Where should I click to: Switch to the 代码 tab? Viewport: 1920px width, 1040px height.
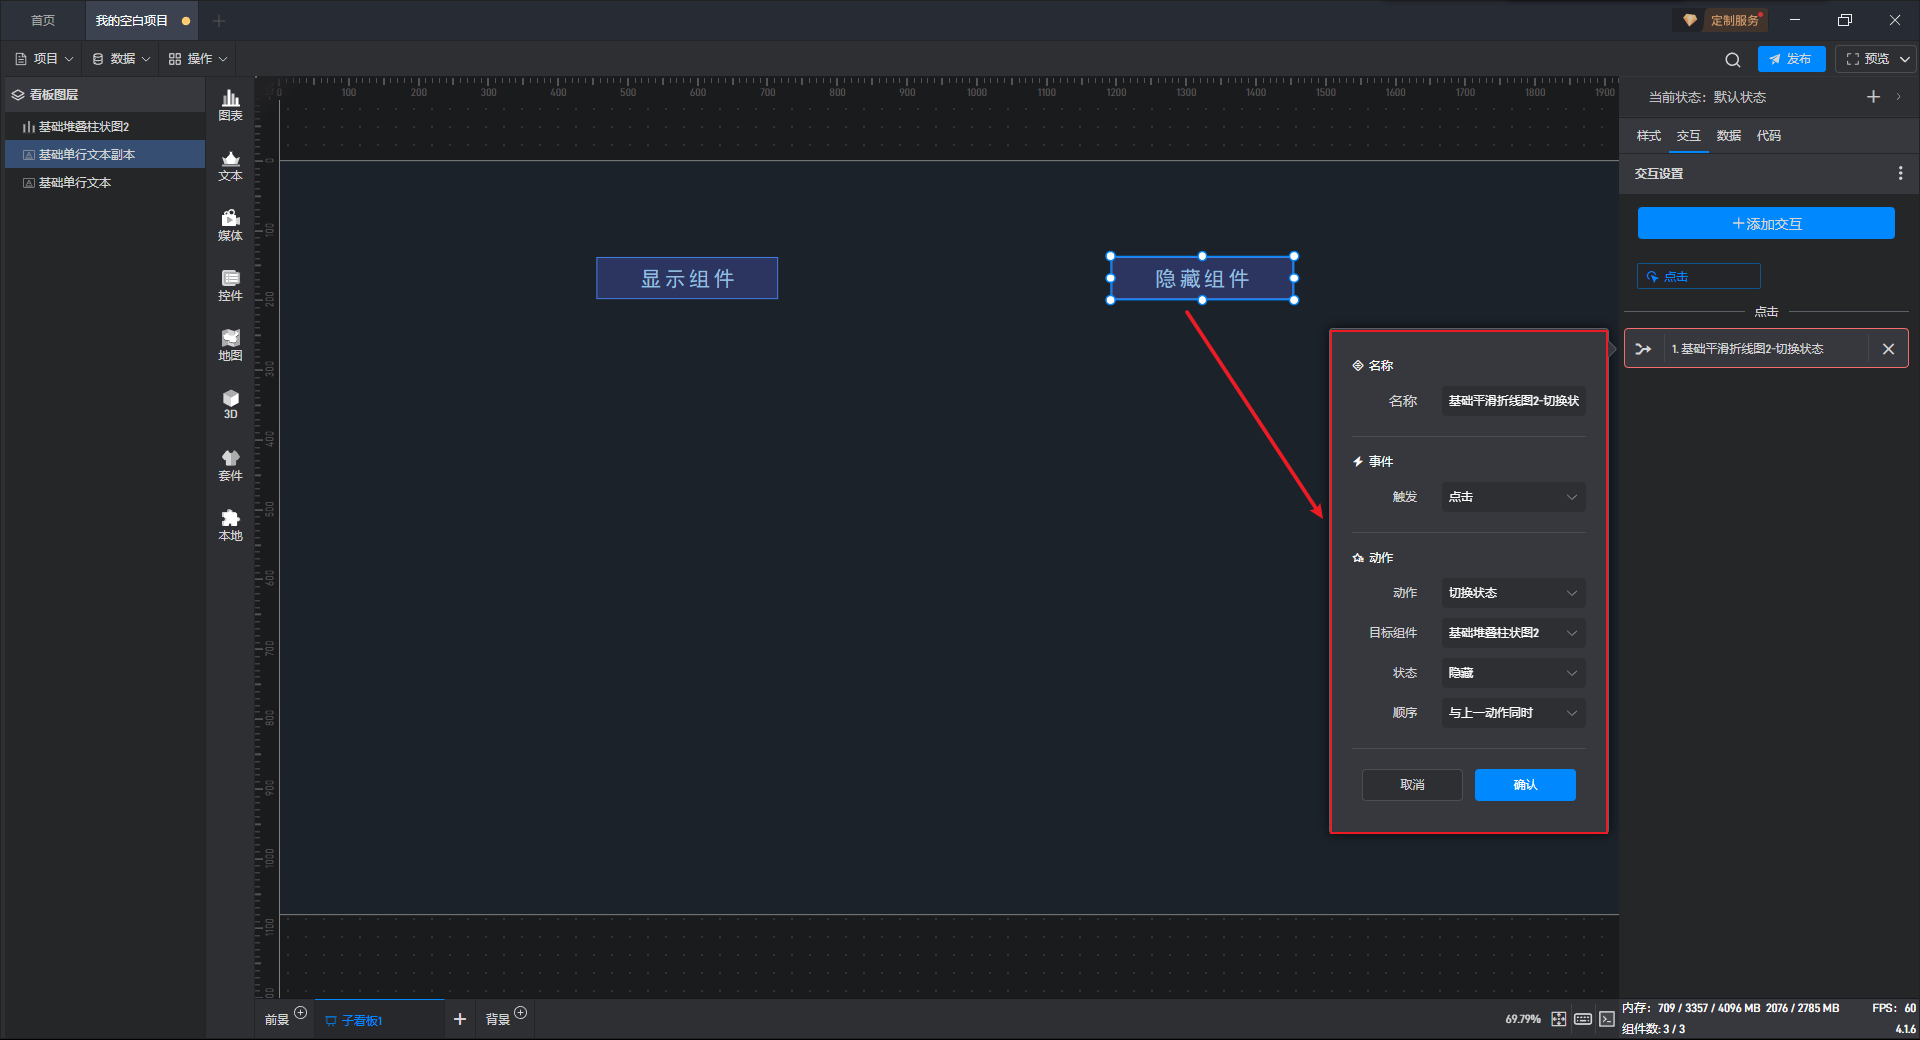click(x=1768, y=136)
